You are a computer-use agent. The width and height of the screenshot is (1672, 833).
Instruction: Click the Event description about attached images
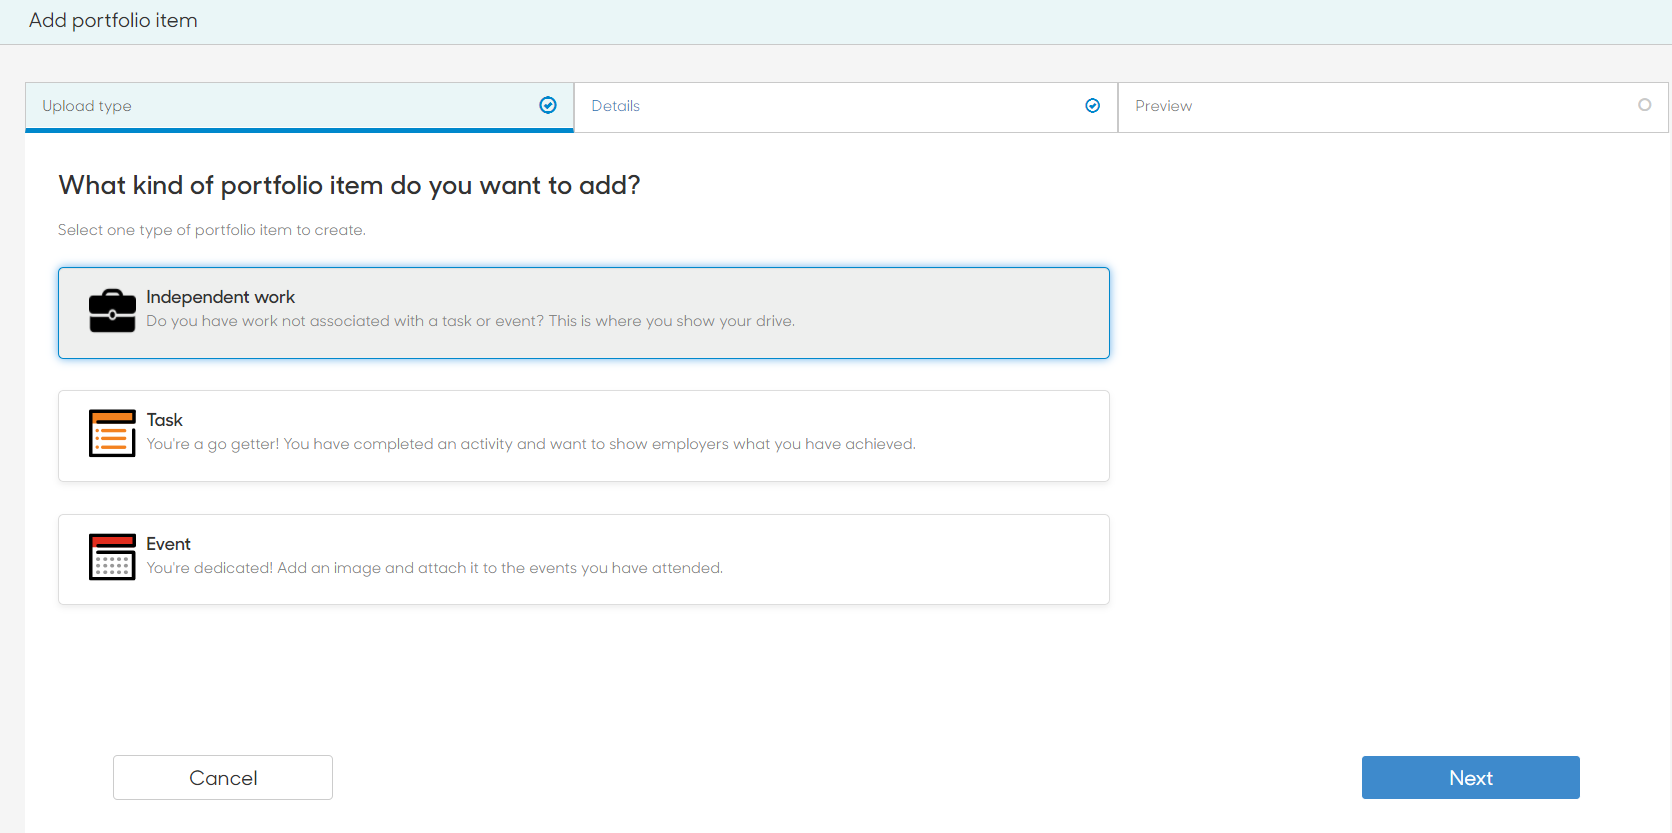(x=435, y=568)
